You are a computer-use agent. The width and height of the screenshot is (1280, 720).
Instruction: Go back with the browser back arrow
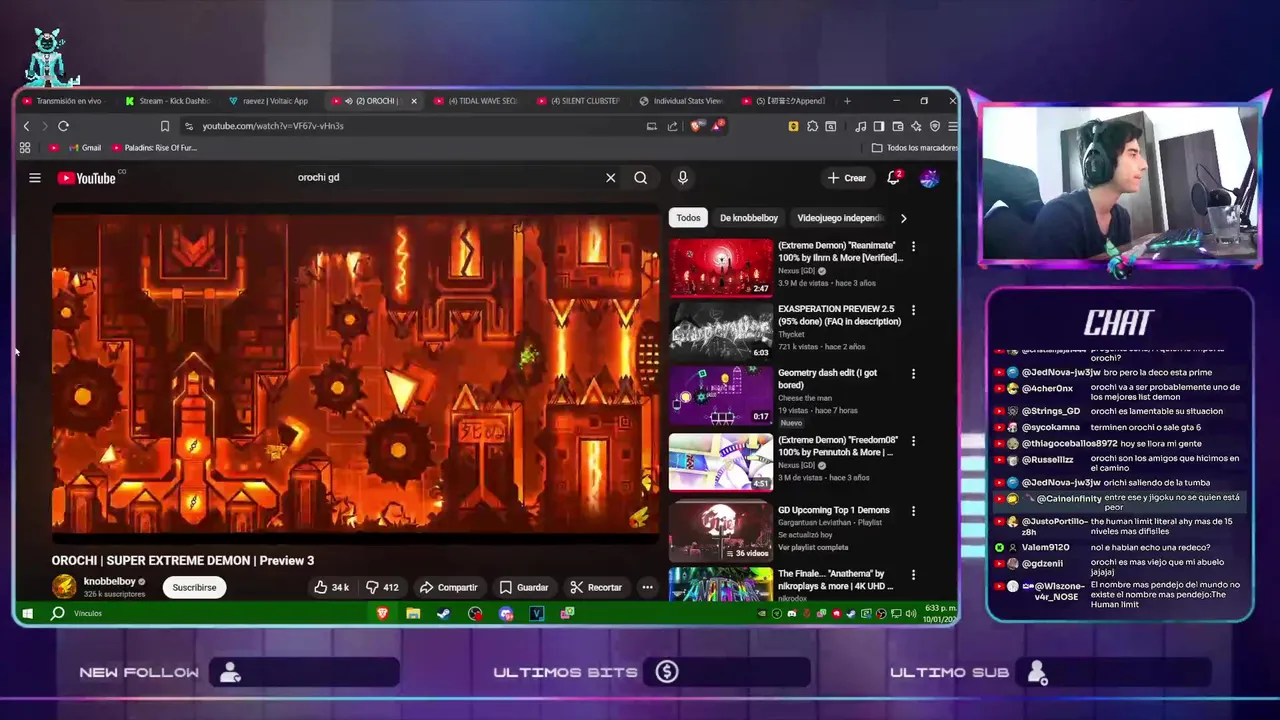[x=27, y=126]
